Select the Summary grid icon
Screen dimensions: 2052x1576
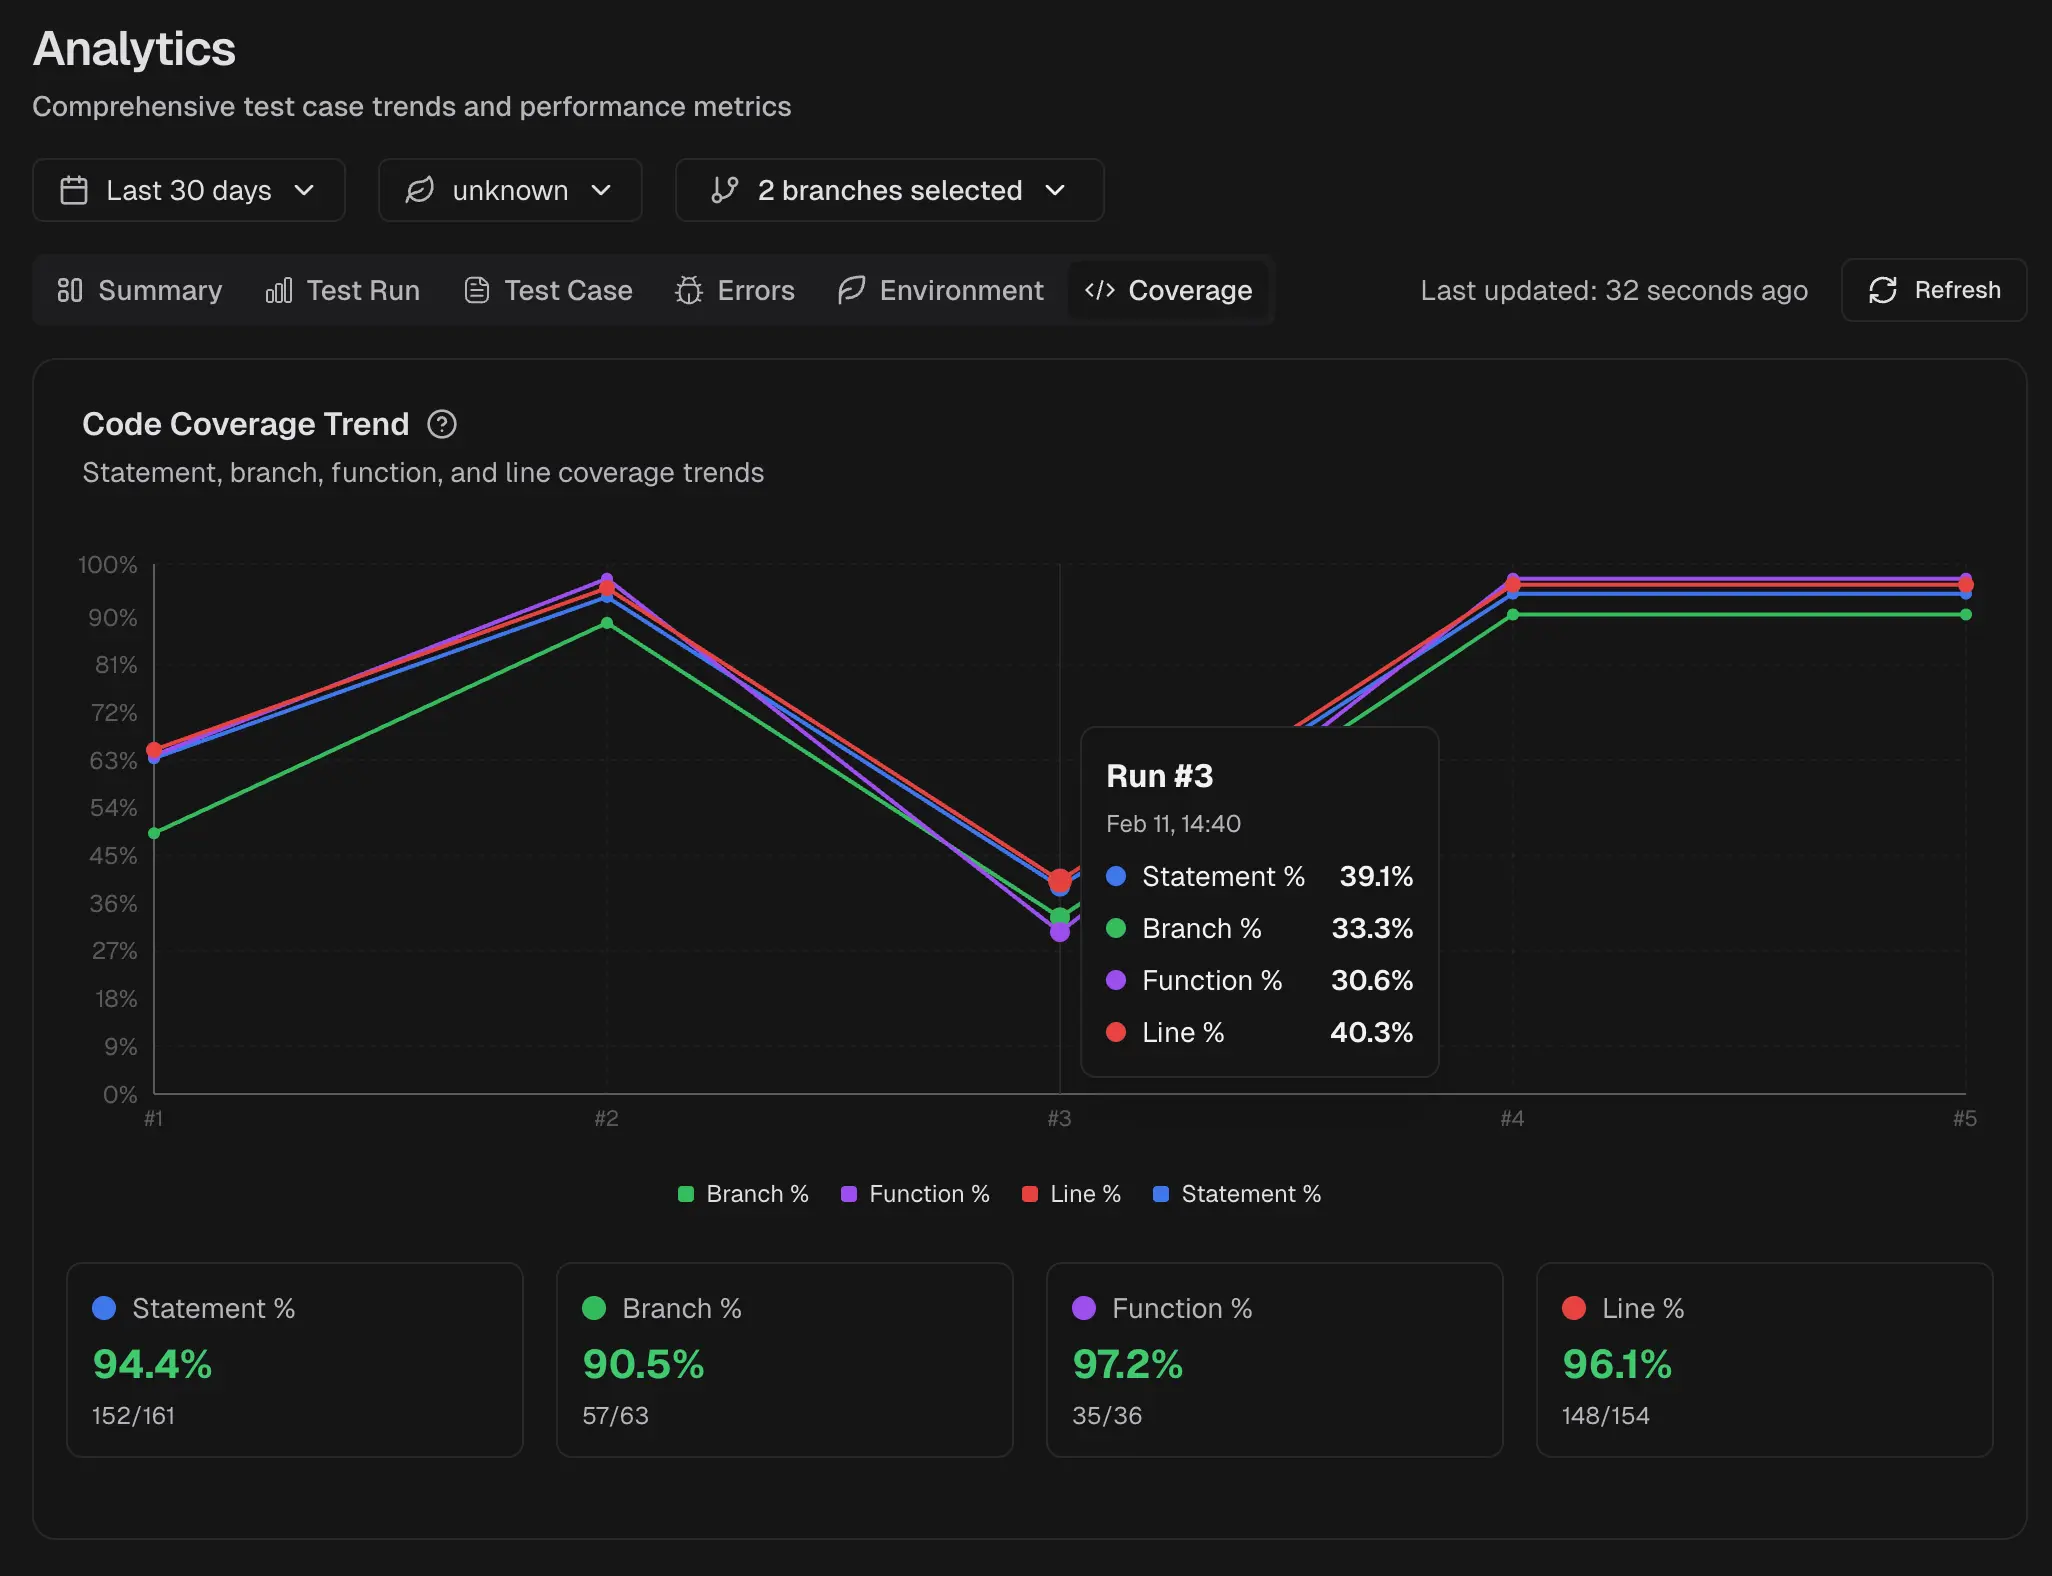[x=70, y=290]
